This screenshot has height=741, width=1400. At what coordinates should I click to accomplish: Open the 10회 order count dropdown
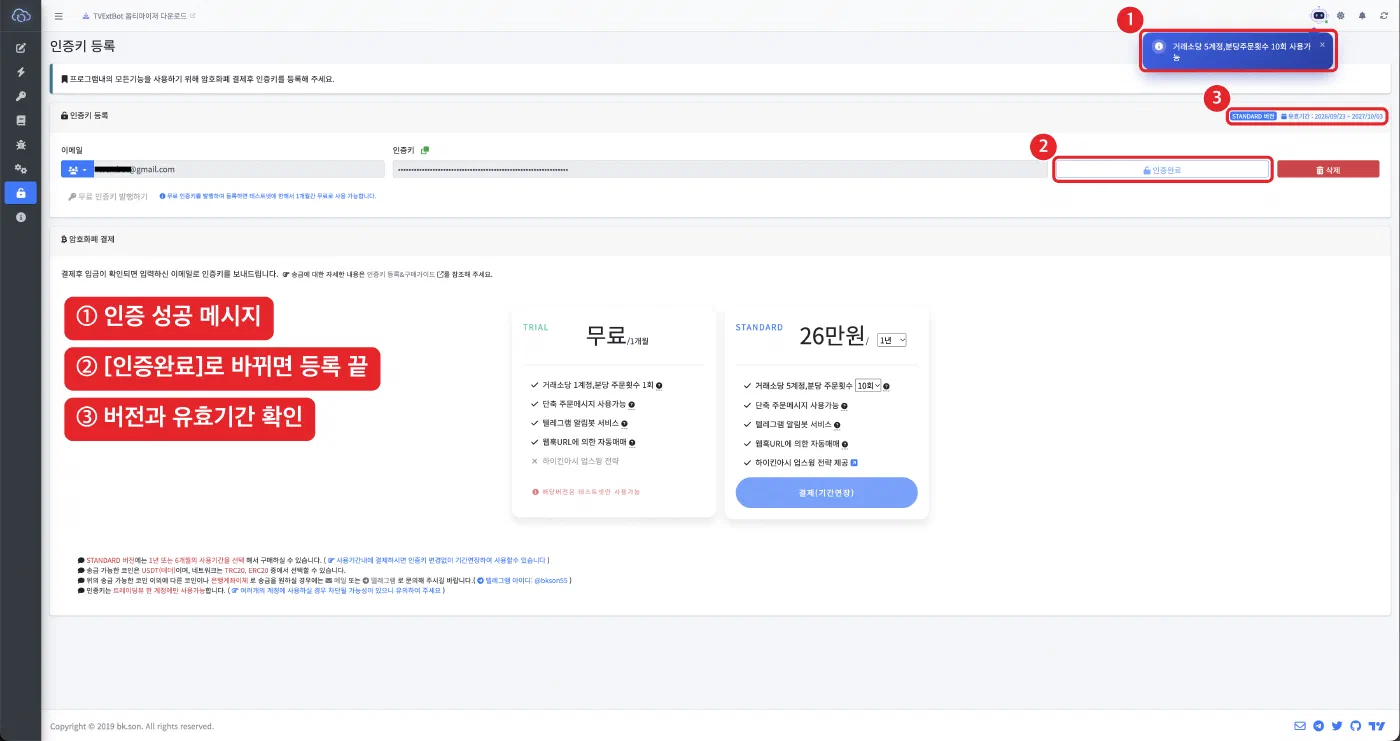(x=868, y=386)
